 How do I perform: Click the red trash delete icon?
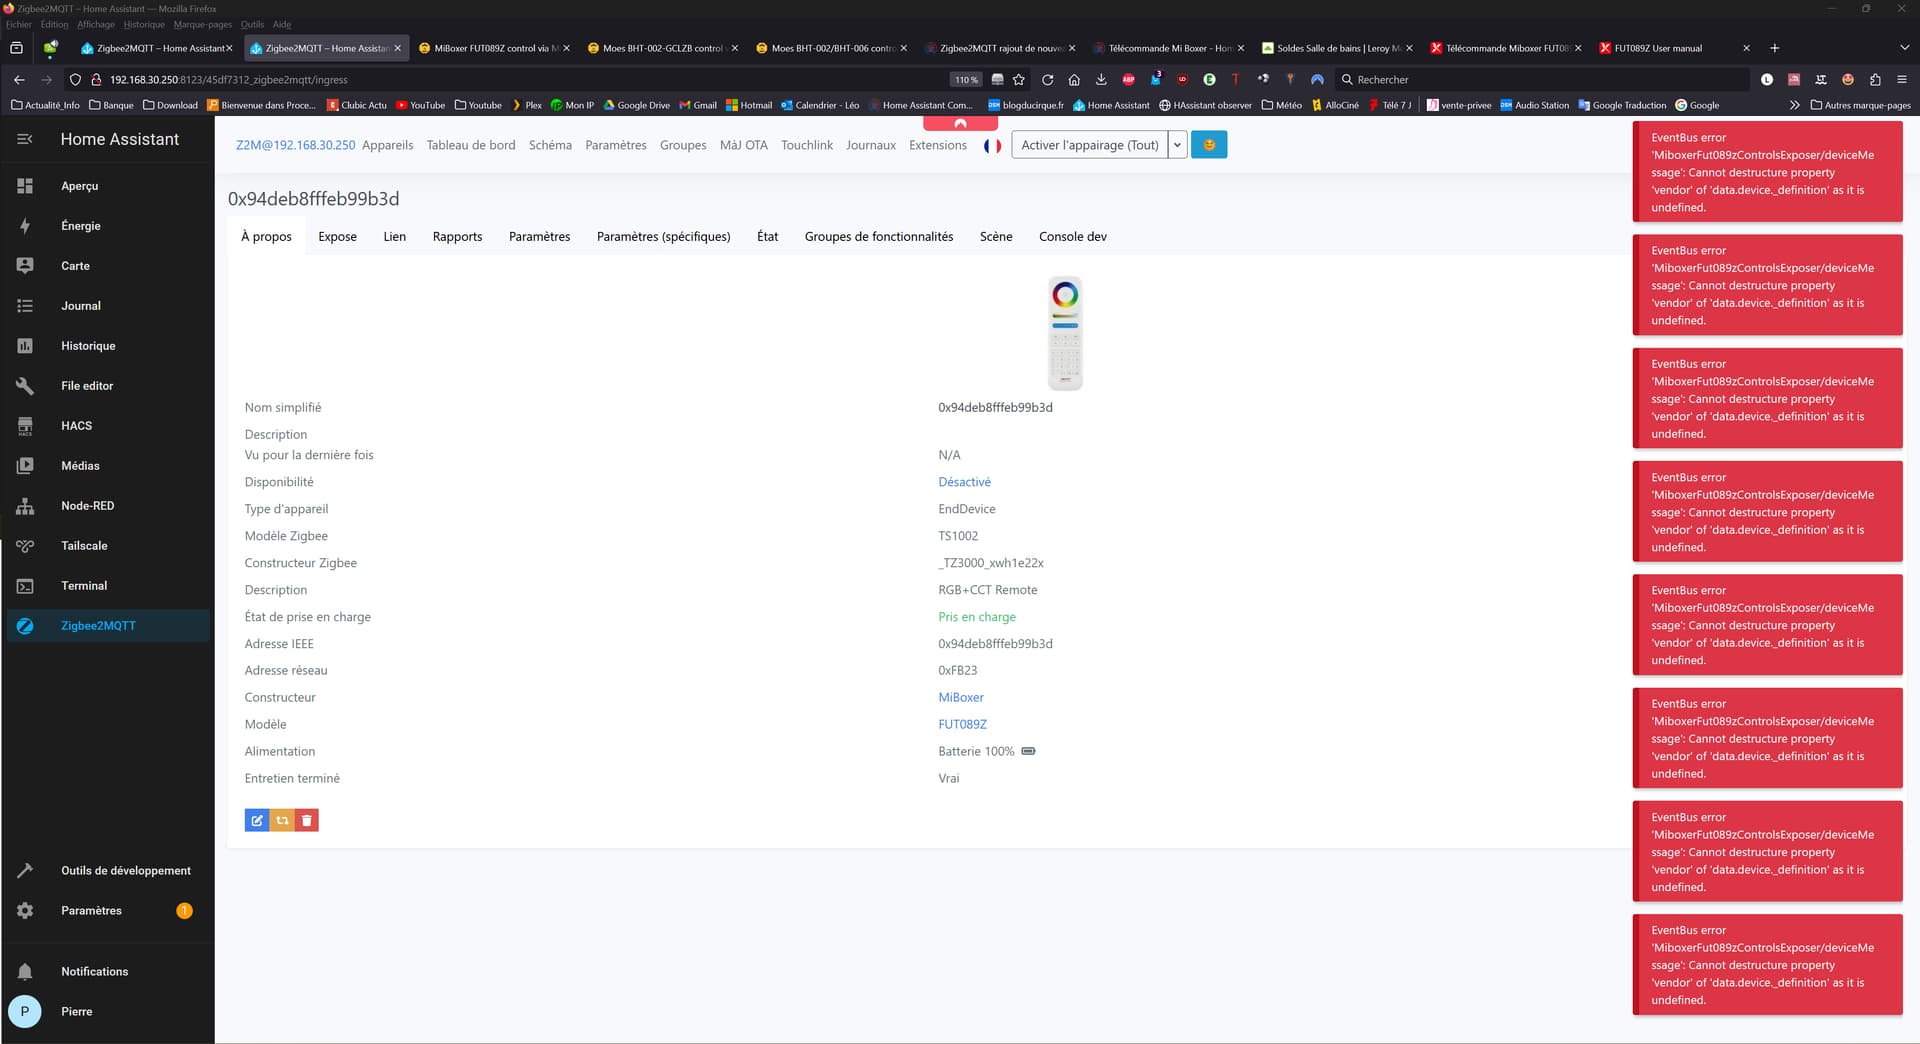307,821
